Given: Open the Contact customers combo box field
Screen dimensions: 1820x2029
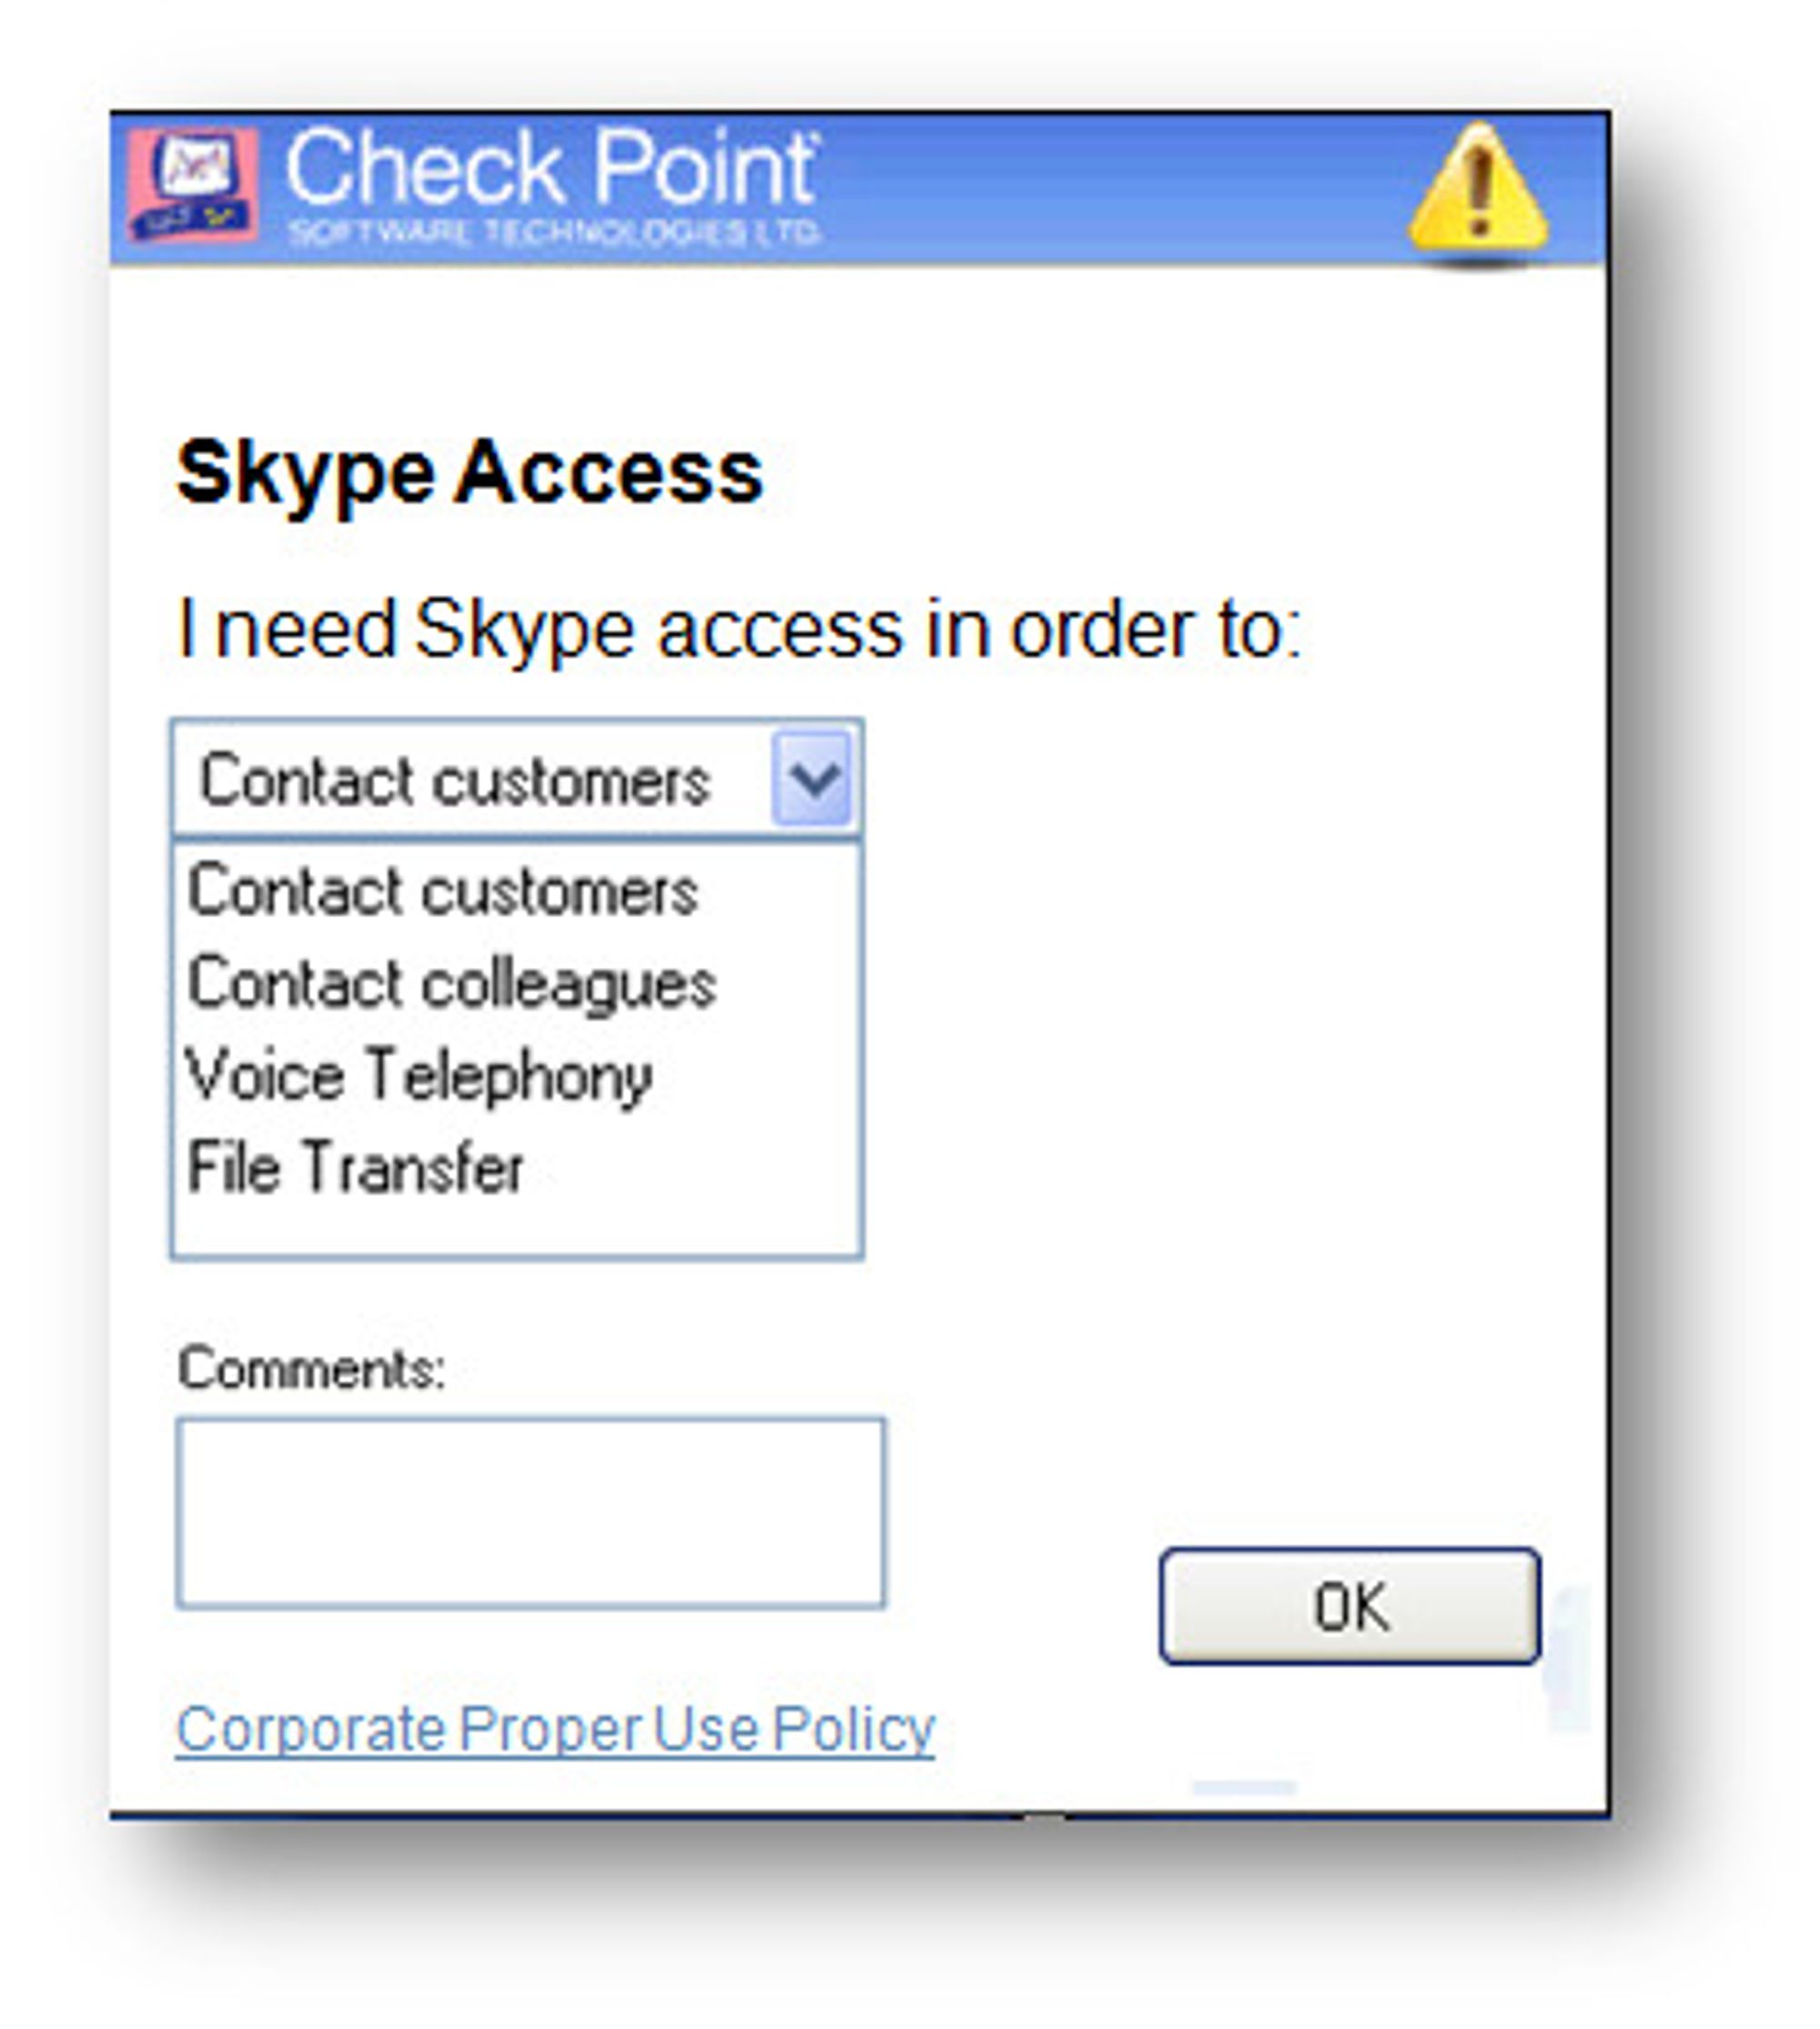Looking at the screenshot, I should [517, 779].
